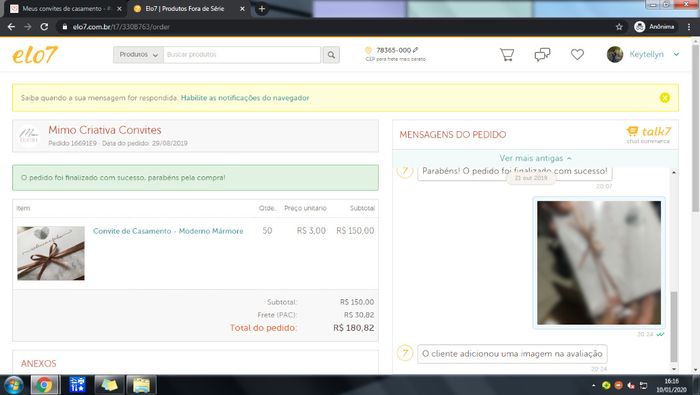Viewport: 700px width, 395px height.
Task: Click the quantity 50 cell
Action: click(267, 231)
